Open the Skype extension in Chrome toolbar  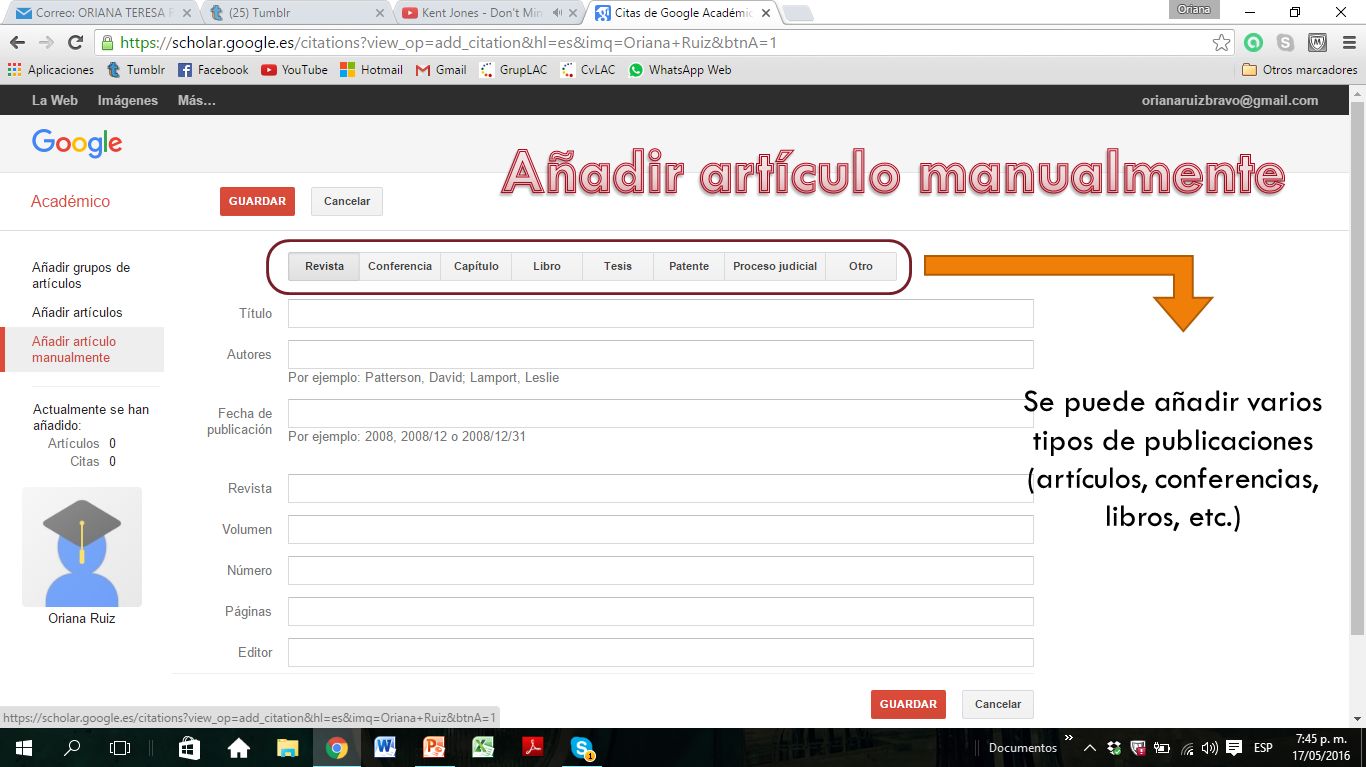point(1285,43)
